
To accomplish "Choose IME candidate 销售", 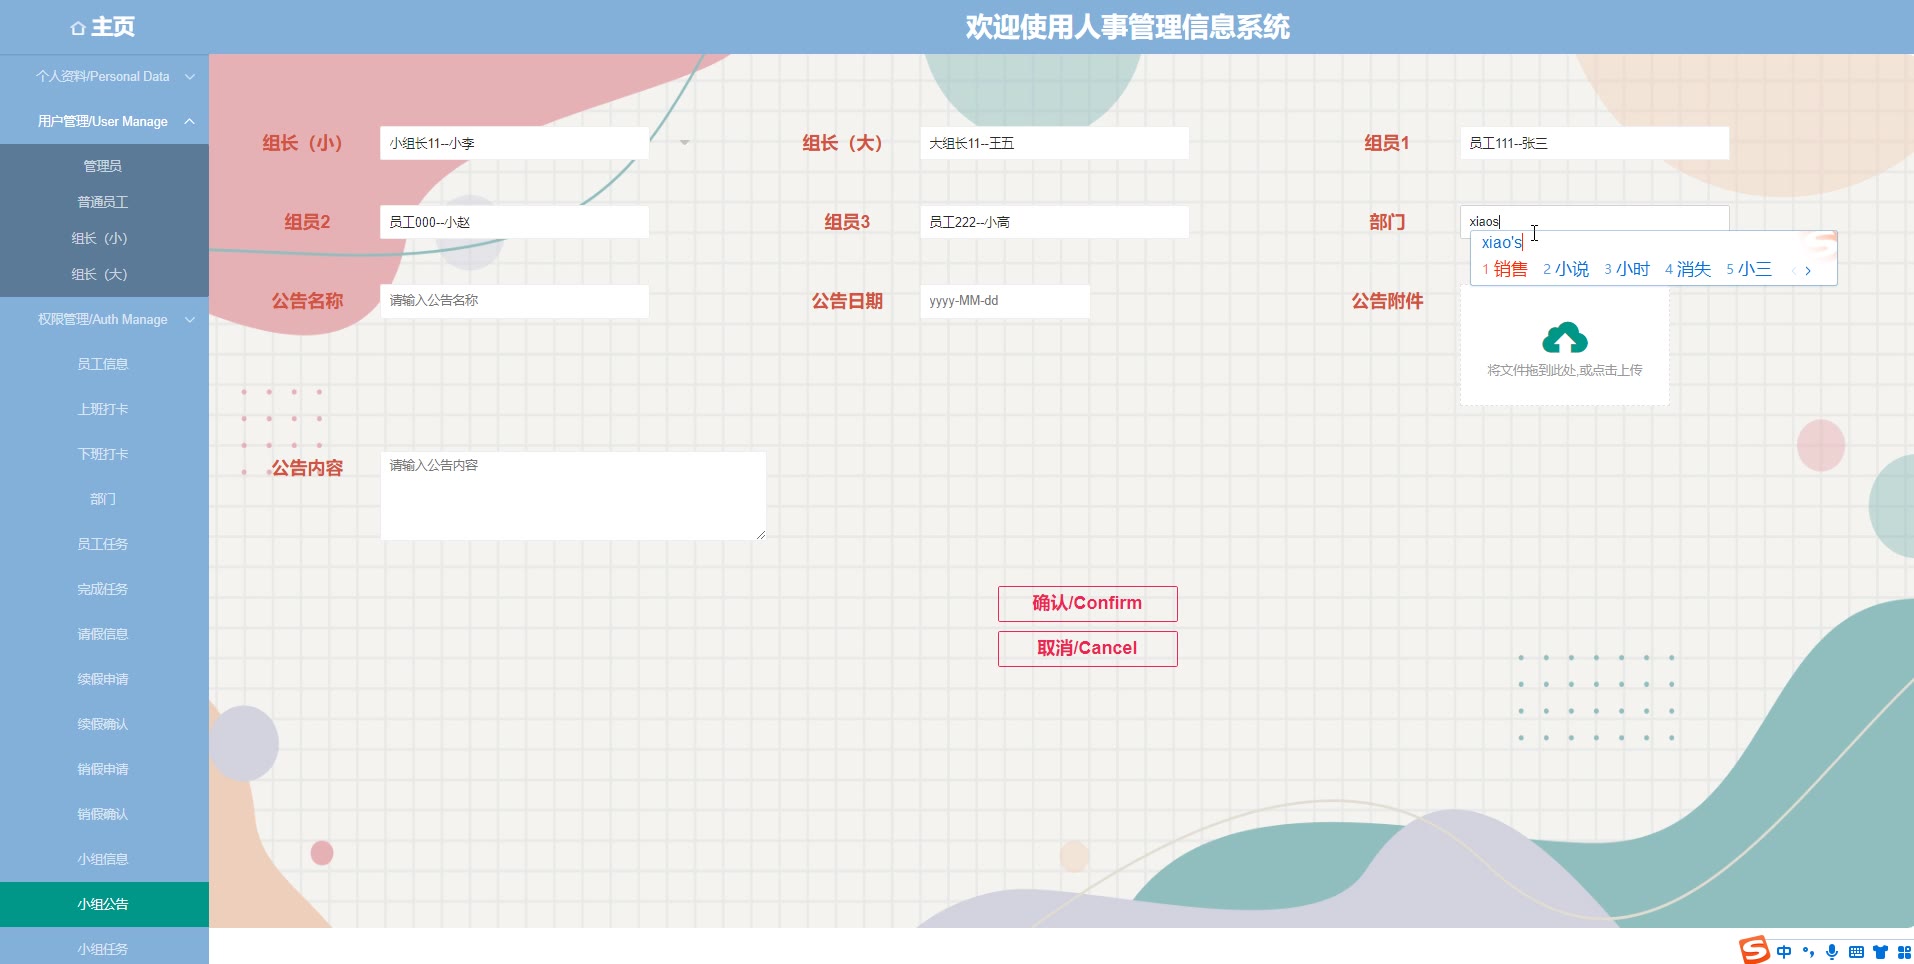I will coord(1509,269).
